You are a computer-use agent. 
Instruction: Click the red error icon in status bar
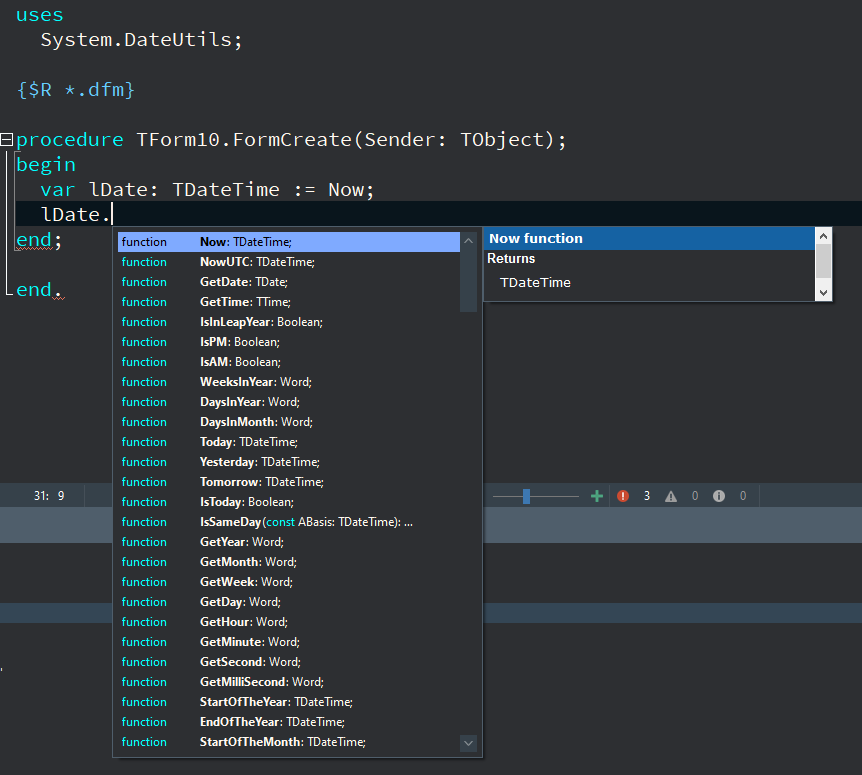pos(623,496)
